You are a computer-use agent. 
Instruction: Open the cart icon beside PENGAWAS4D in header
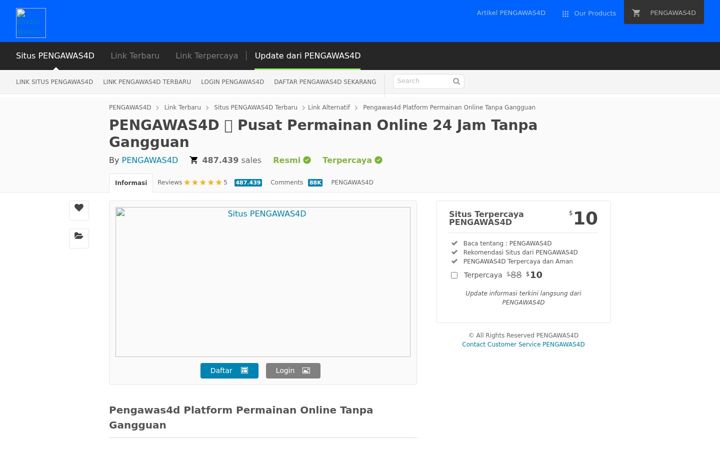pos(636,13)
